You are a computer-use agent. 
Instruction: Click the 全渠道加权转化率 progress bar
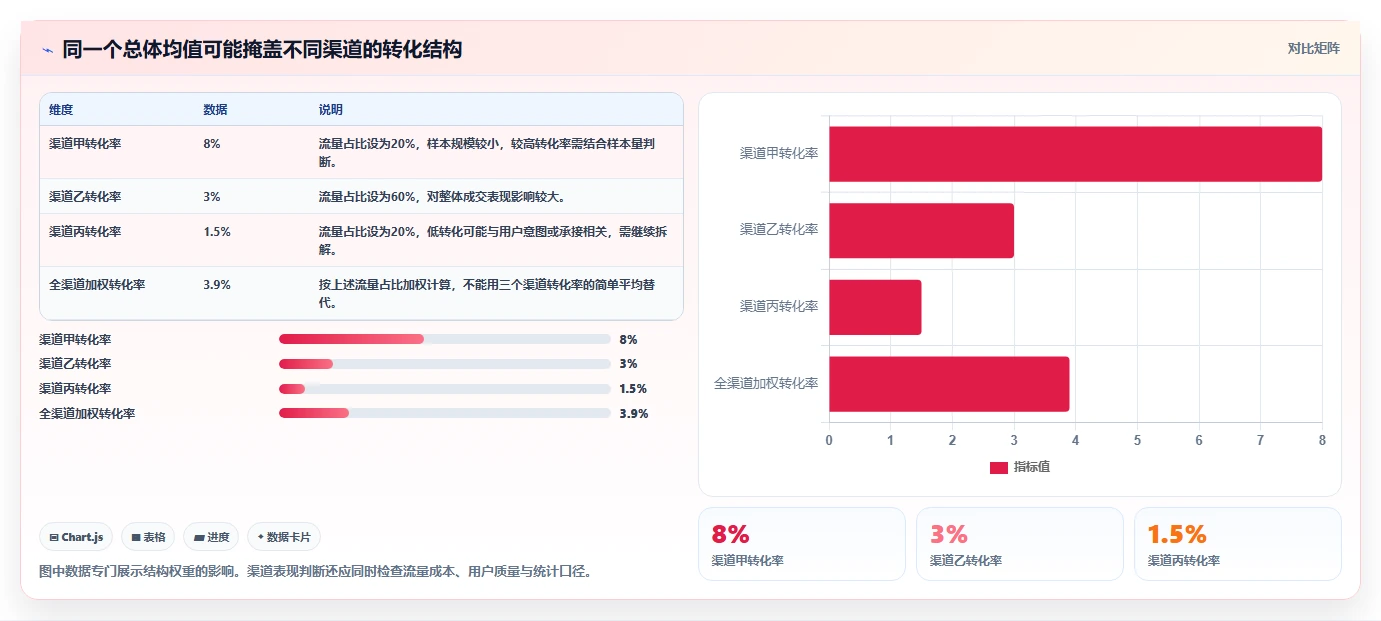[x=445, y=413]
